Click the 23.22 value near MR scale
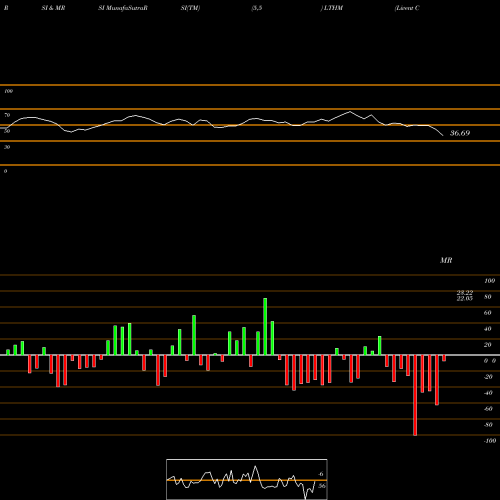 tap(465, 293)
